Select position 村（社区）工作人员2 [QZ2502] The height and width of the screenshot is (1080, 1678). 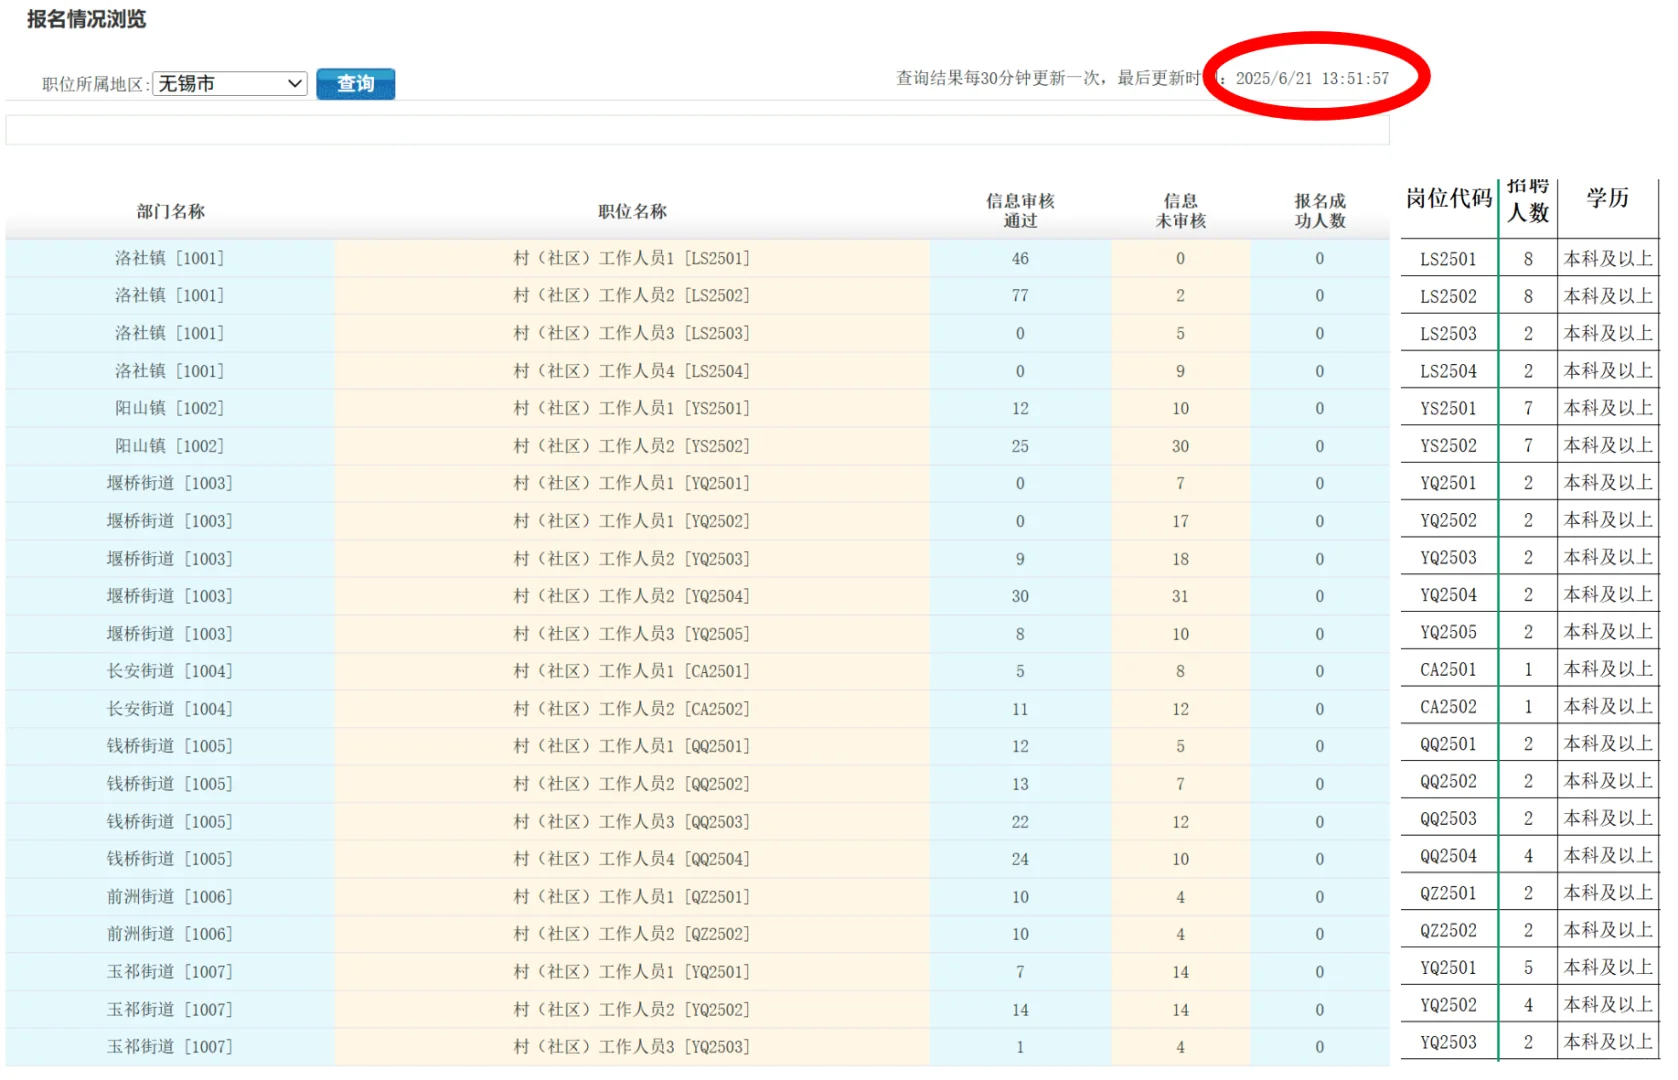tap(632, 934)
